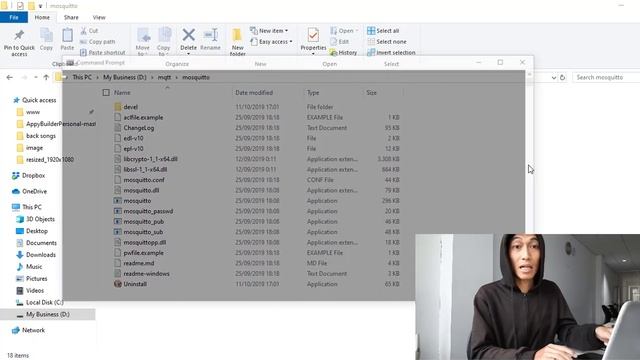Click My Business (D:) breadcrumb
This screenshot has height=360, width=640.
[124, 77]
